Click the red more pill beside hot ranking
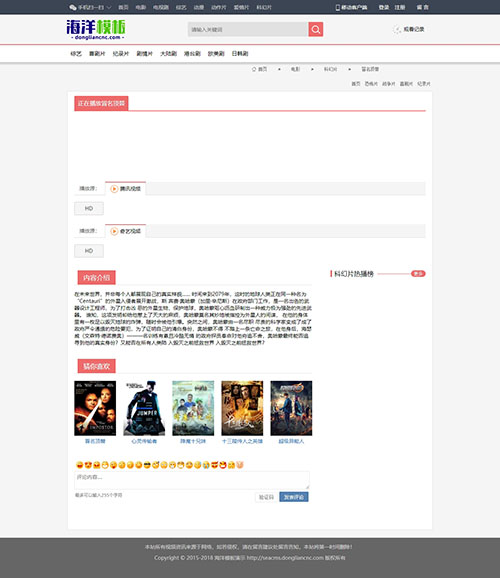500x578 pixels. (418, 274)
